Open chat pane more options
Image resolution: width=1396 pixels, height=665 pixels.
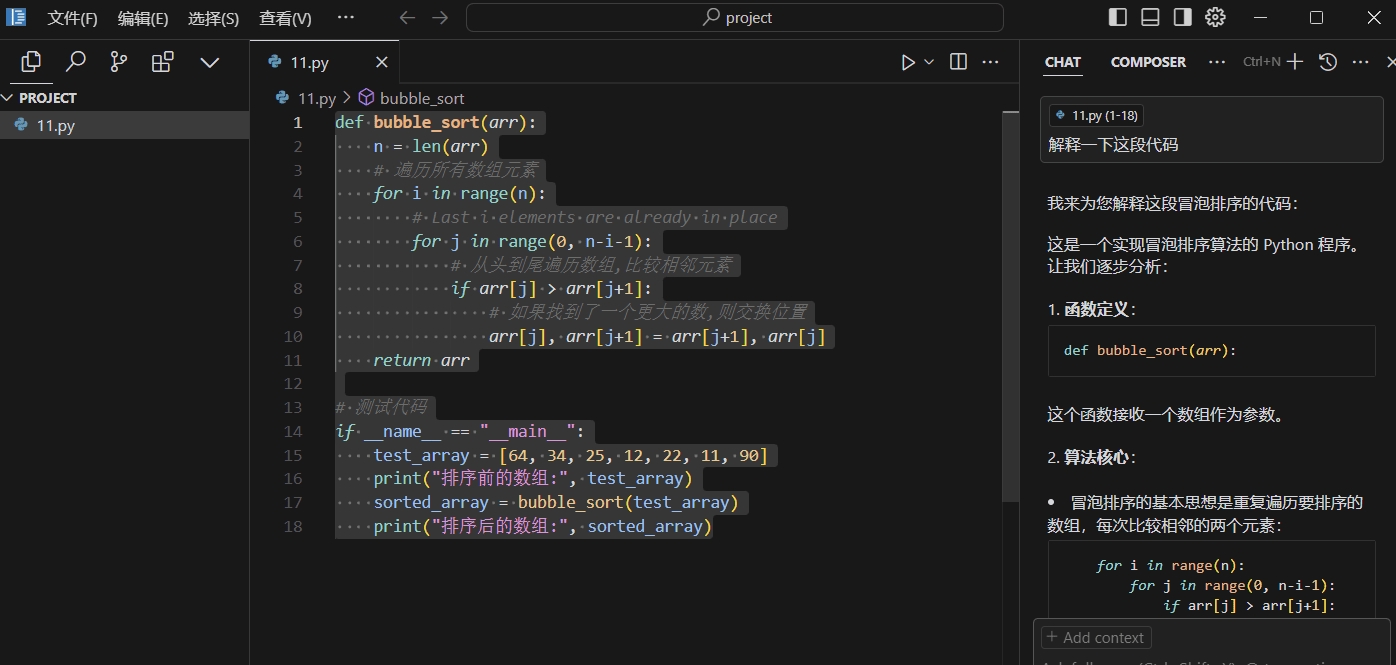click(x=1360, y=62)
